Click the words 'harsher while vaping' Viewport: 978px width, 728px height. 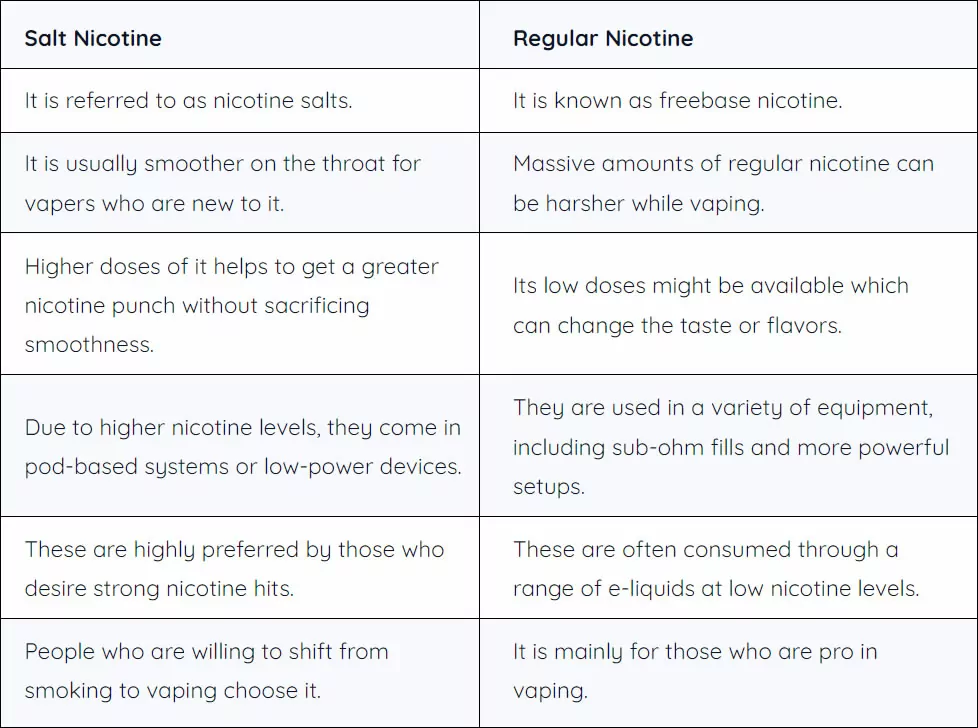[655, 204]
